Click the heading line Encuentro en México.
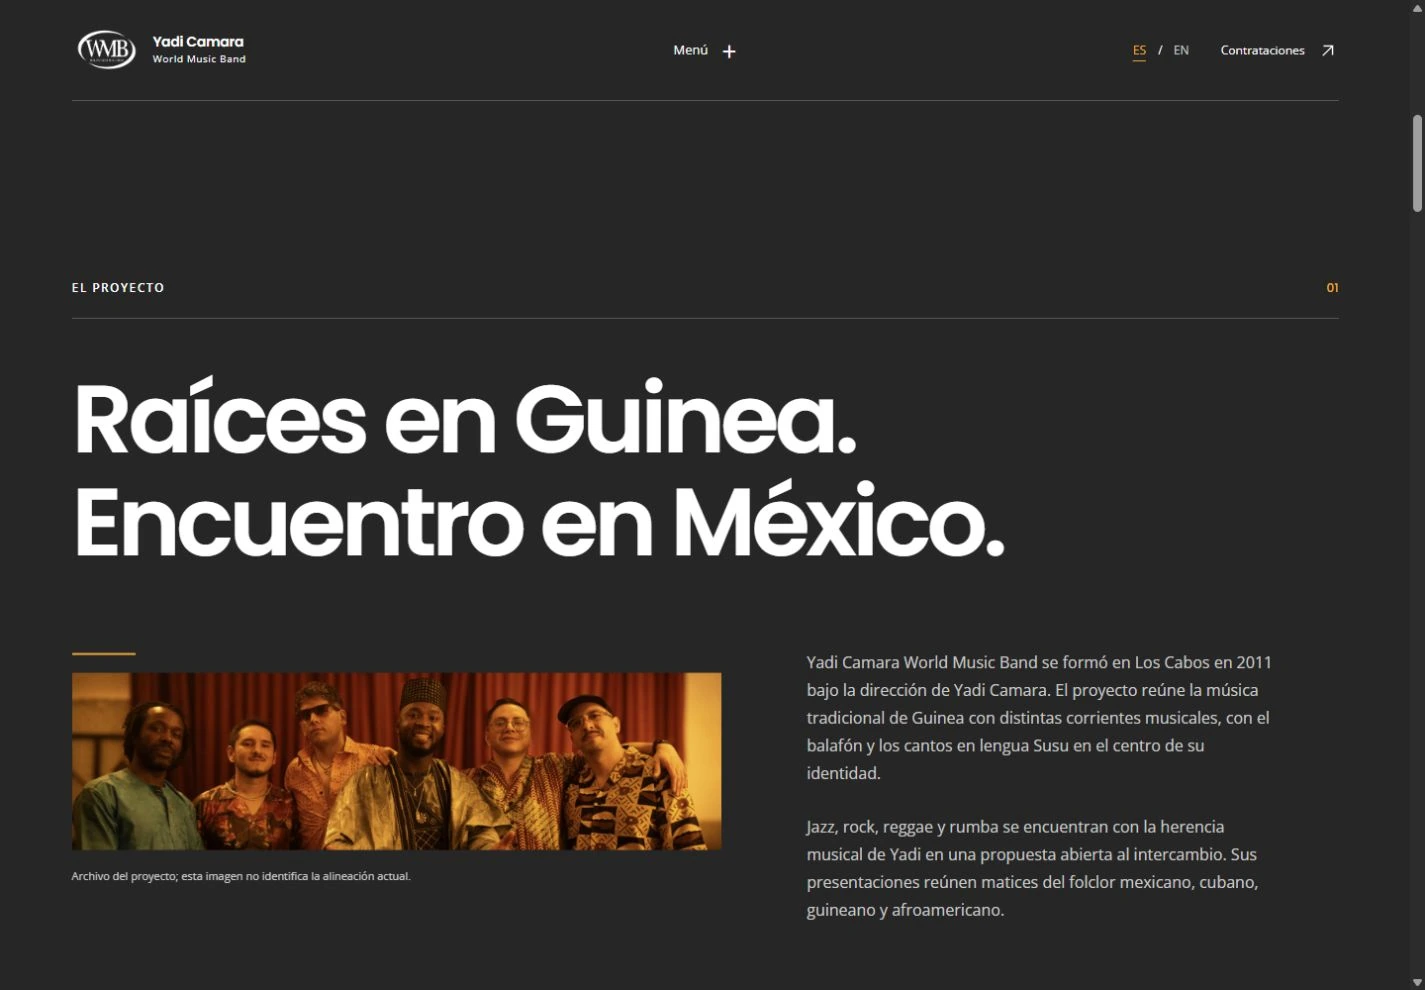1425x990 pixels. (539, 521)
